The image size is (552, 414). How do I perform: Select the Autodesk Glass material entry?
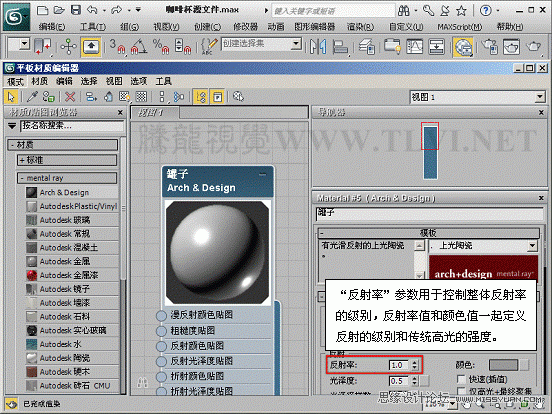click(x=72, y=220)
